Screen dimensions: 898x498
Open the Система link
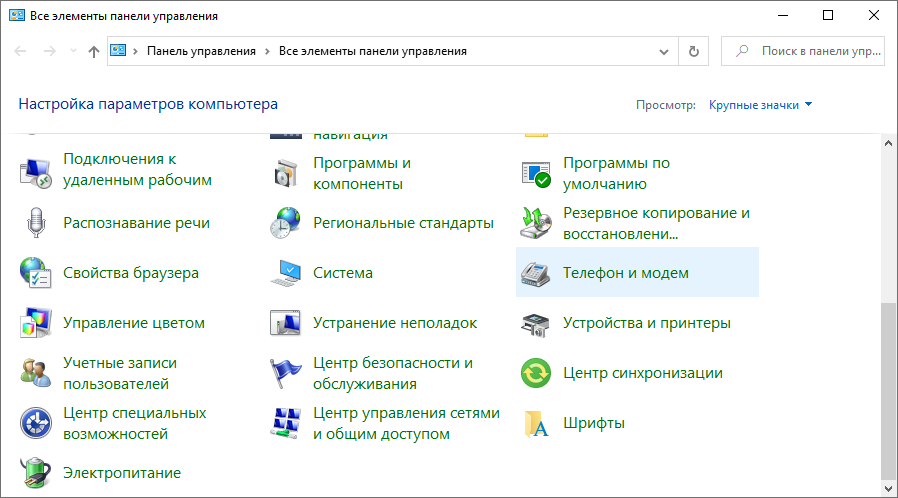pyautogui.click(x=342, y=273)
